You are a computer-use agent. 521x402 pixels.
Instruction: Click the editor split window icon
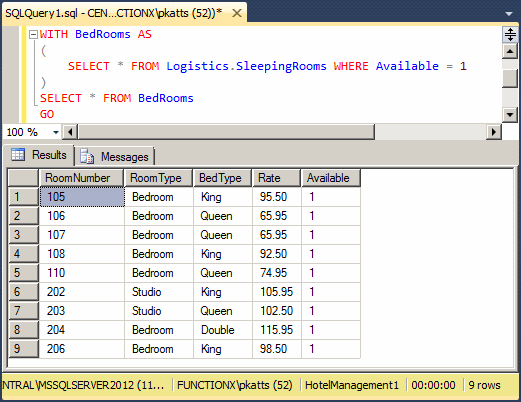(510, 35)
